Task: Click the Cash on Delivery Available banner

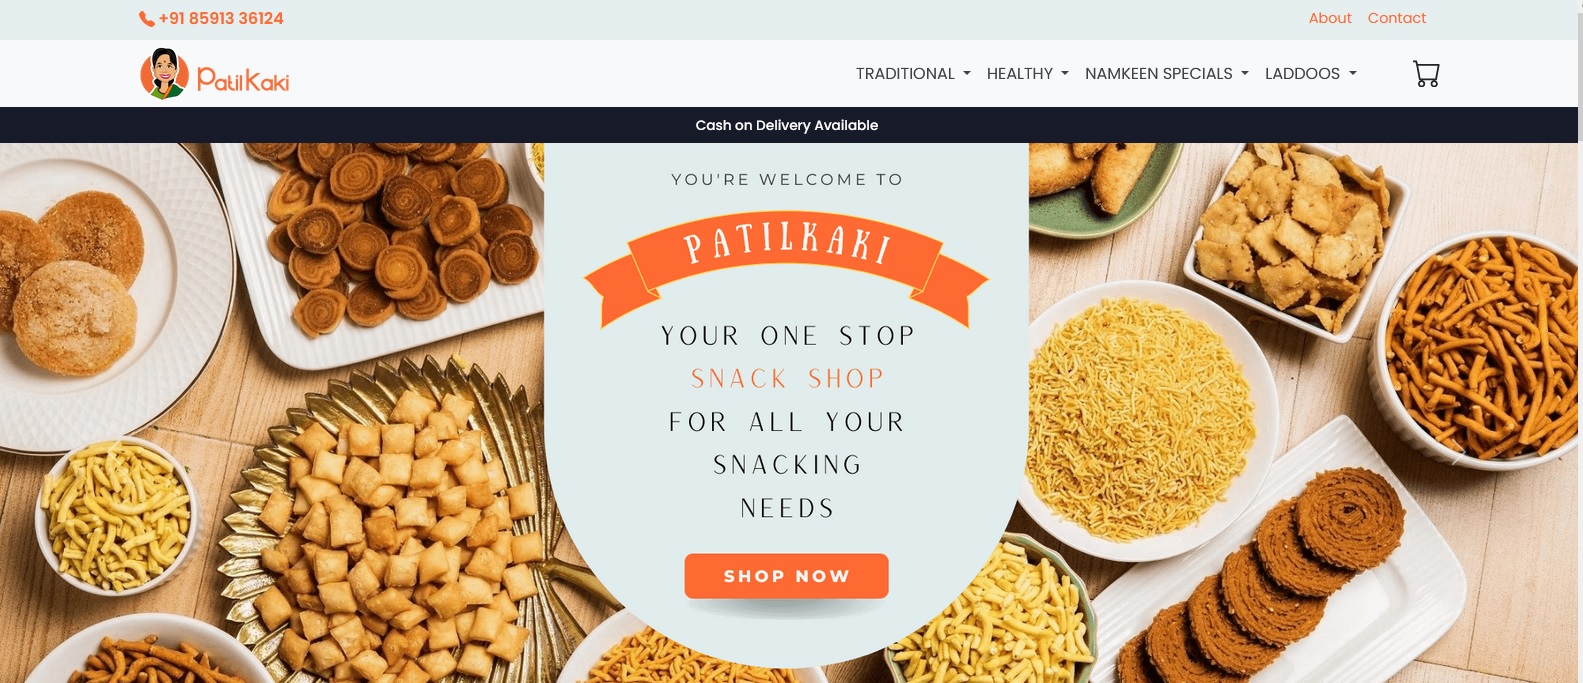Action: click(x=787, y=125)
